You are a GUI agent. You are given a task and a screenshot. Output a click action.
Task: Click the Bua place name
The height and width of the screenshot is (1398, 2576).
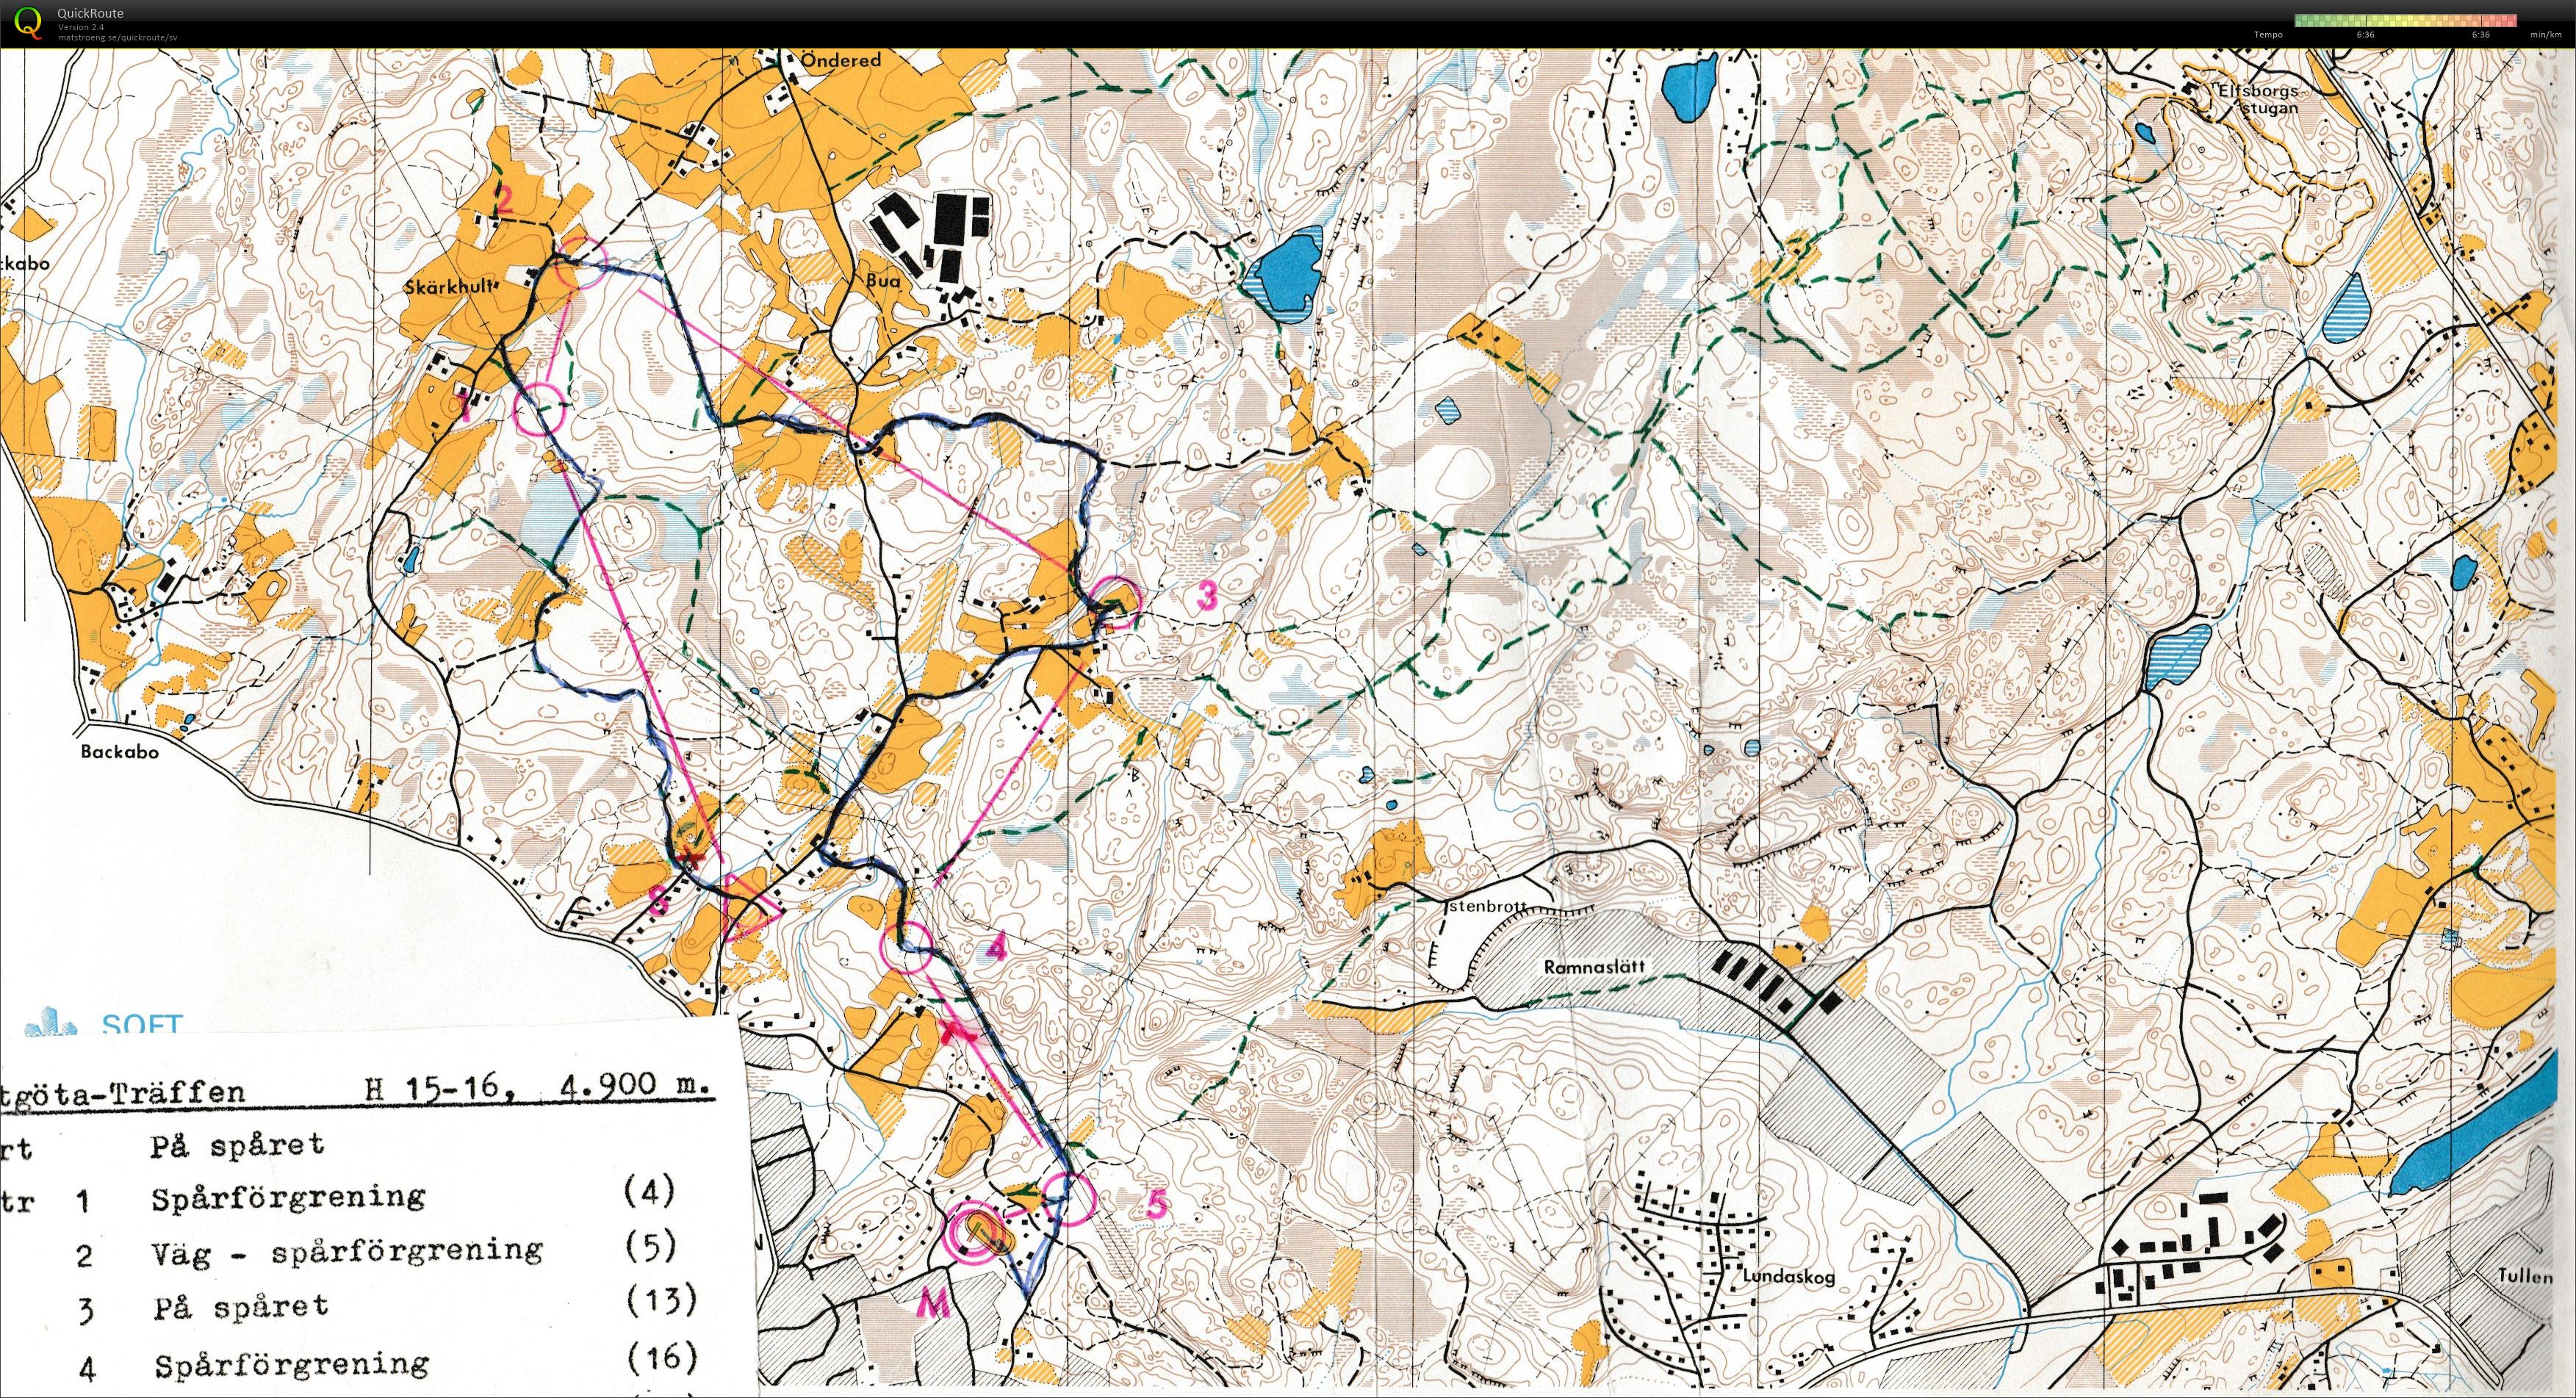pos(884,281)
